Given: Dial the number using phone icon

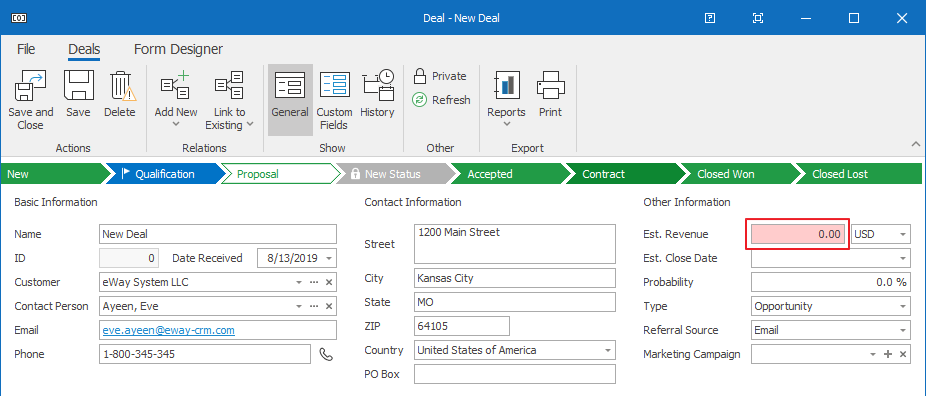Looking at the screenshot, I should pos(326,354).
